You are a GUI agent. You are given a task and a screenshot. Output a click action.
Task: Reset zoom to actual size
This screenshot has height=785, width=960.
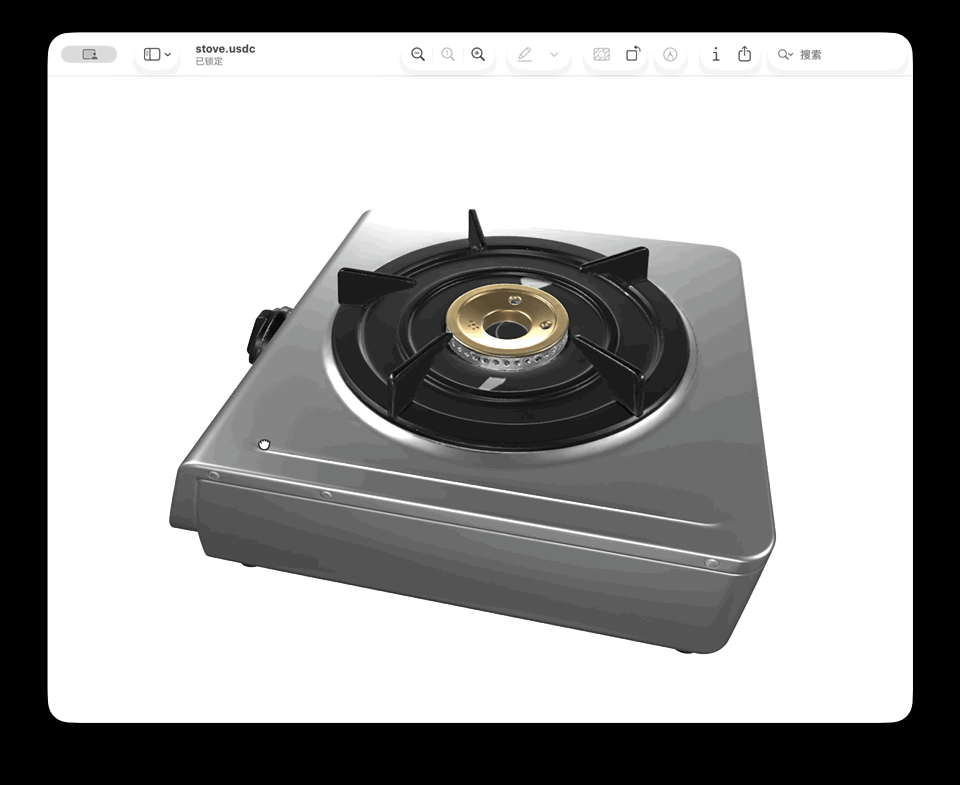[448, 54]
